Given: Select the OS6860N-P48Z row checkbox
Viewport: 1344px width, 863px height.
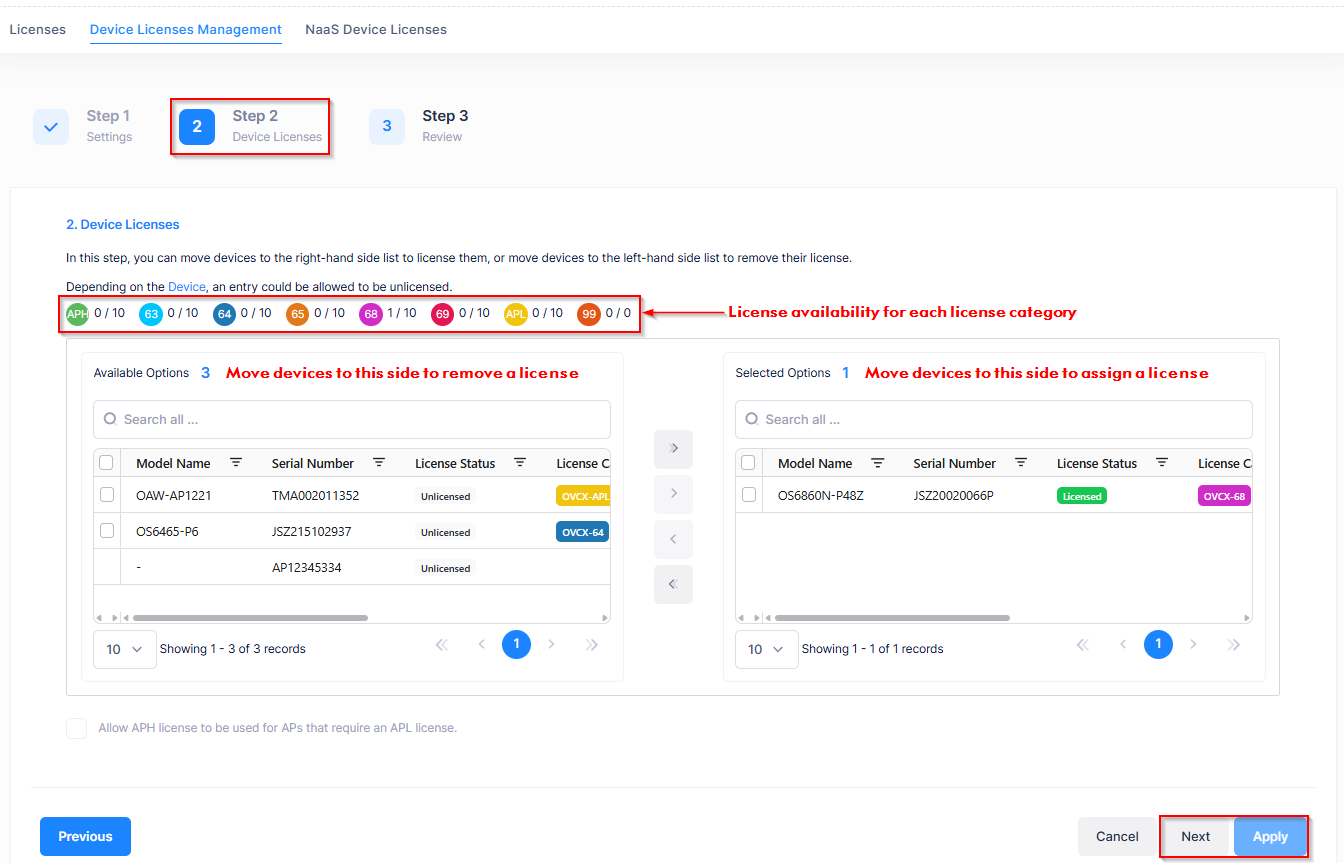Looking at the screenshot, I should coord(749,495).
